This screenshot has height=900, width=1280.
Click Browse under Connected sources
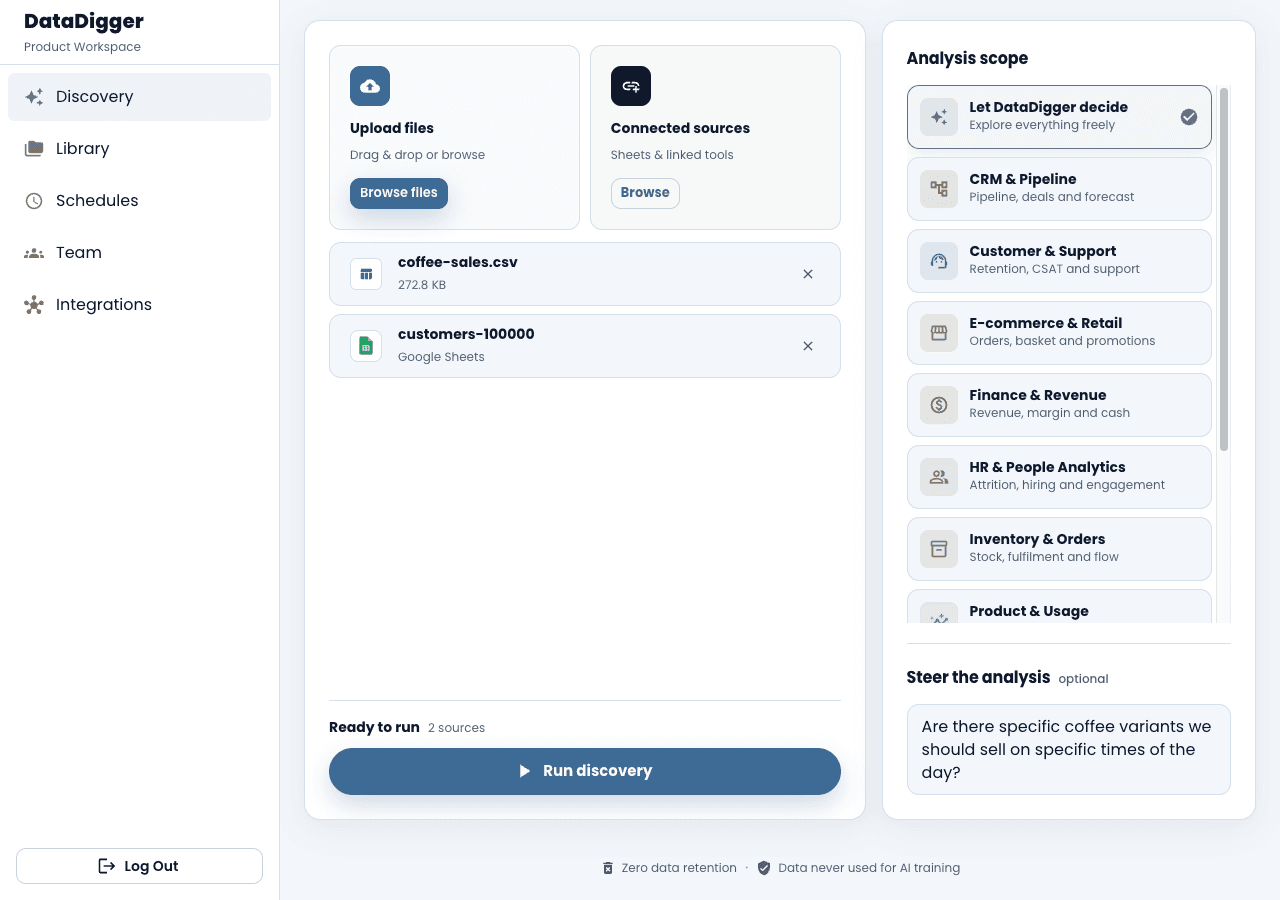coord(645,193)
